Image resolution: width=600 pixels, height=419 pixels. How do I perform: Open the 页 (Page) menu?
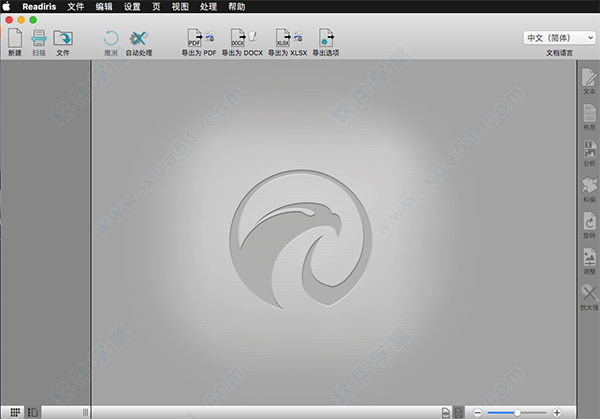pos(156,7)
